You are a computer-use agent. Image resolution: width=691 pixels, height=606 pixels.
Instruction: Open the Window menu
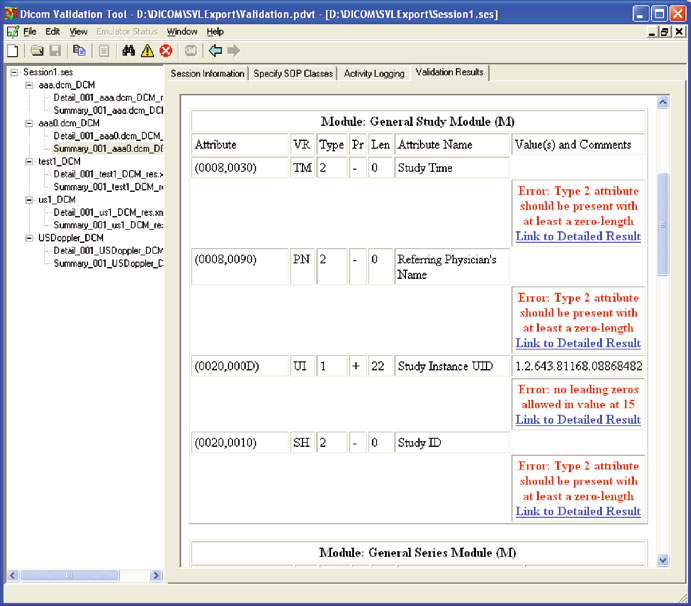pos(182,32)
